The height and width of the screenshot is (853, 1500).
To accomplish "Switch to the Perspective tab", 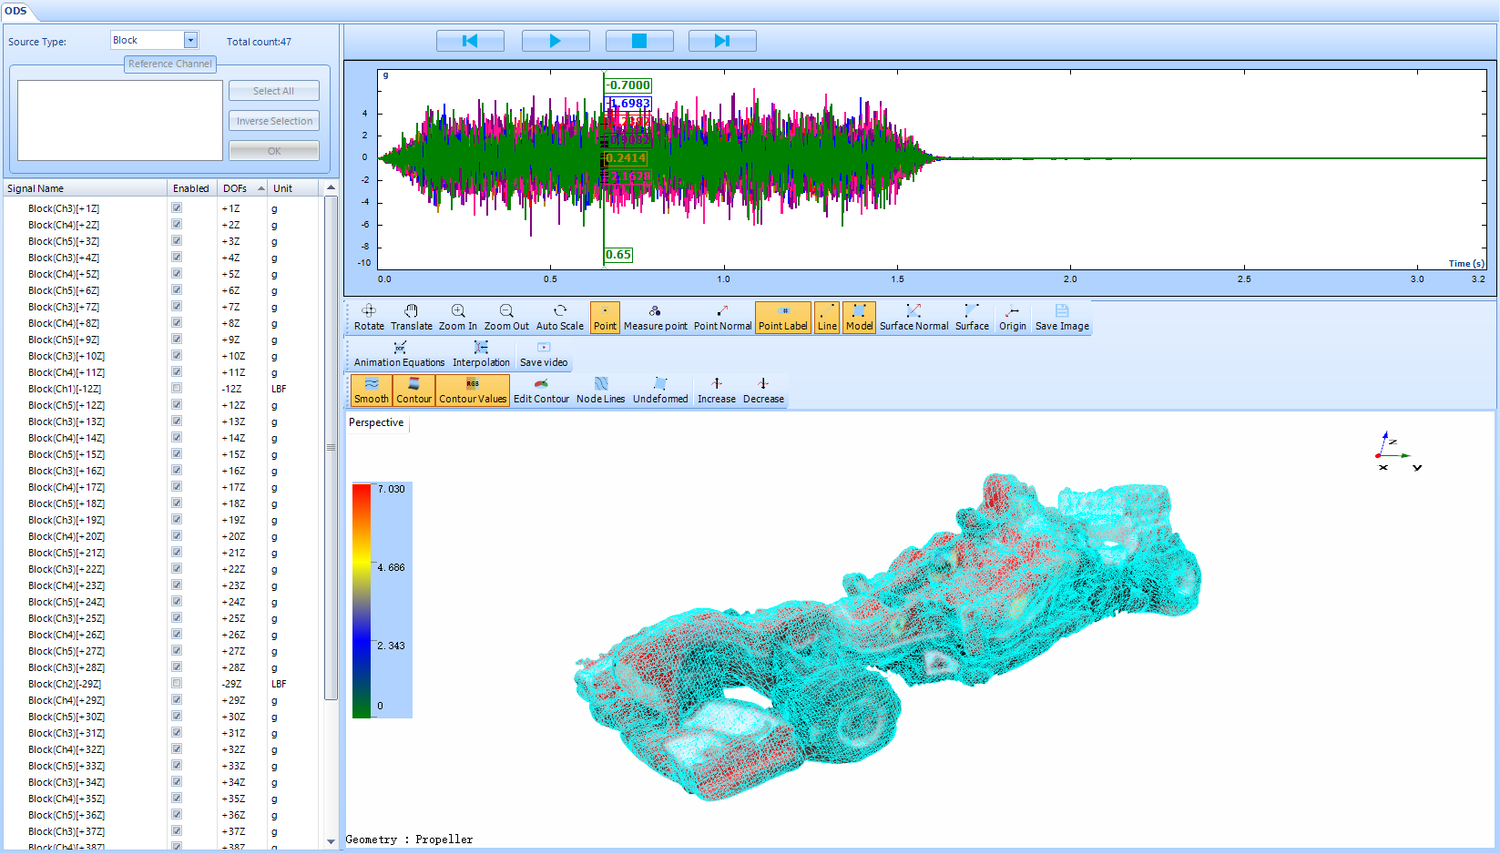I will pos(375,422).
